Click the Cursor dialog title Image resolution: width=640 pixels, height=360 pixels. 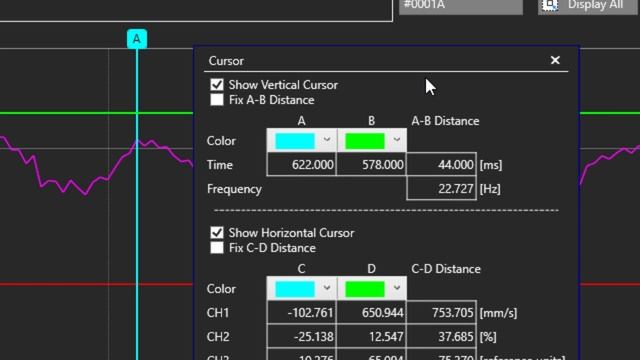coord(226,61)
